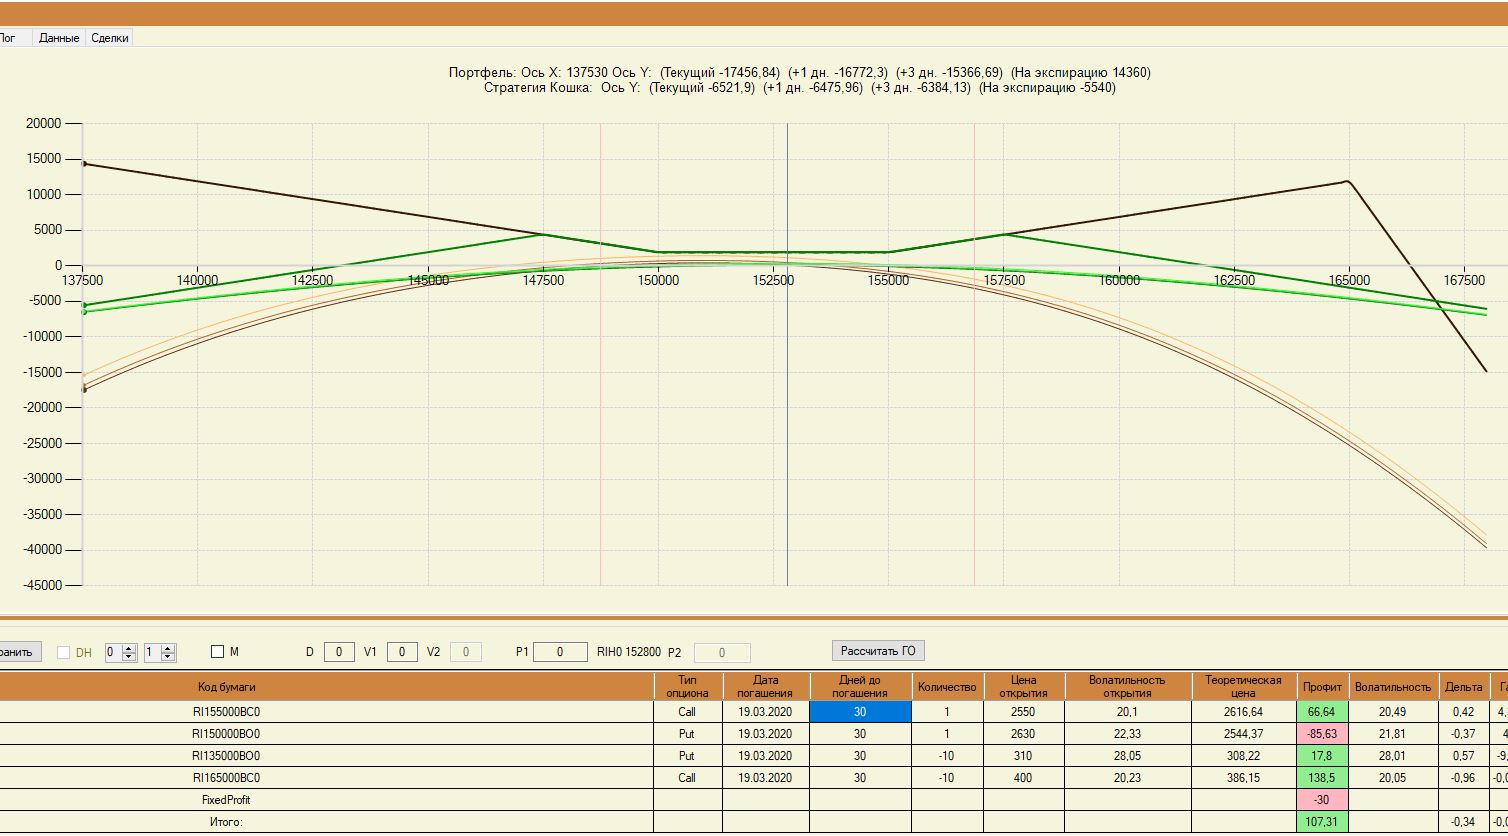Switch to the Сделки tab
Screen dimensions: 1508x836
click(109, 38)
